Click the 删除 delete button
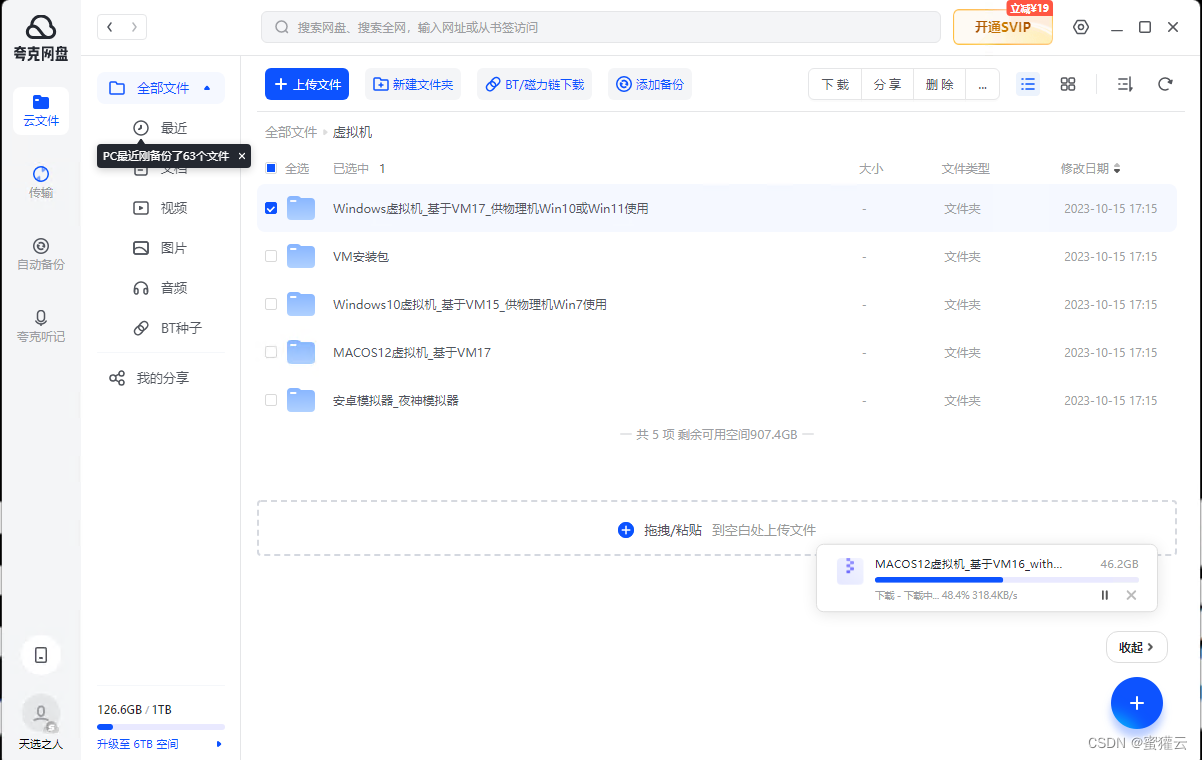Screen dimensions: 1202x760 [939, 85]
